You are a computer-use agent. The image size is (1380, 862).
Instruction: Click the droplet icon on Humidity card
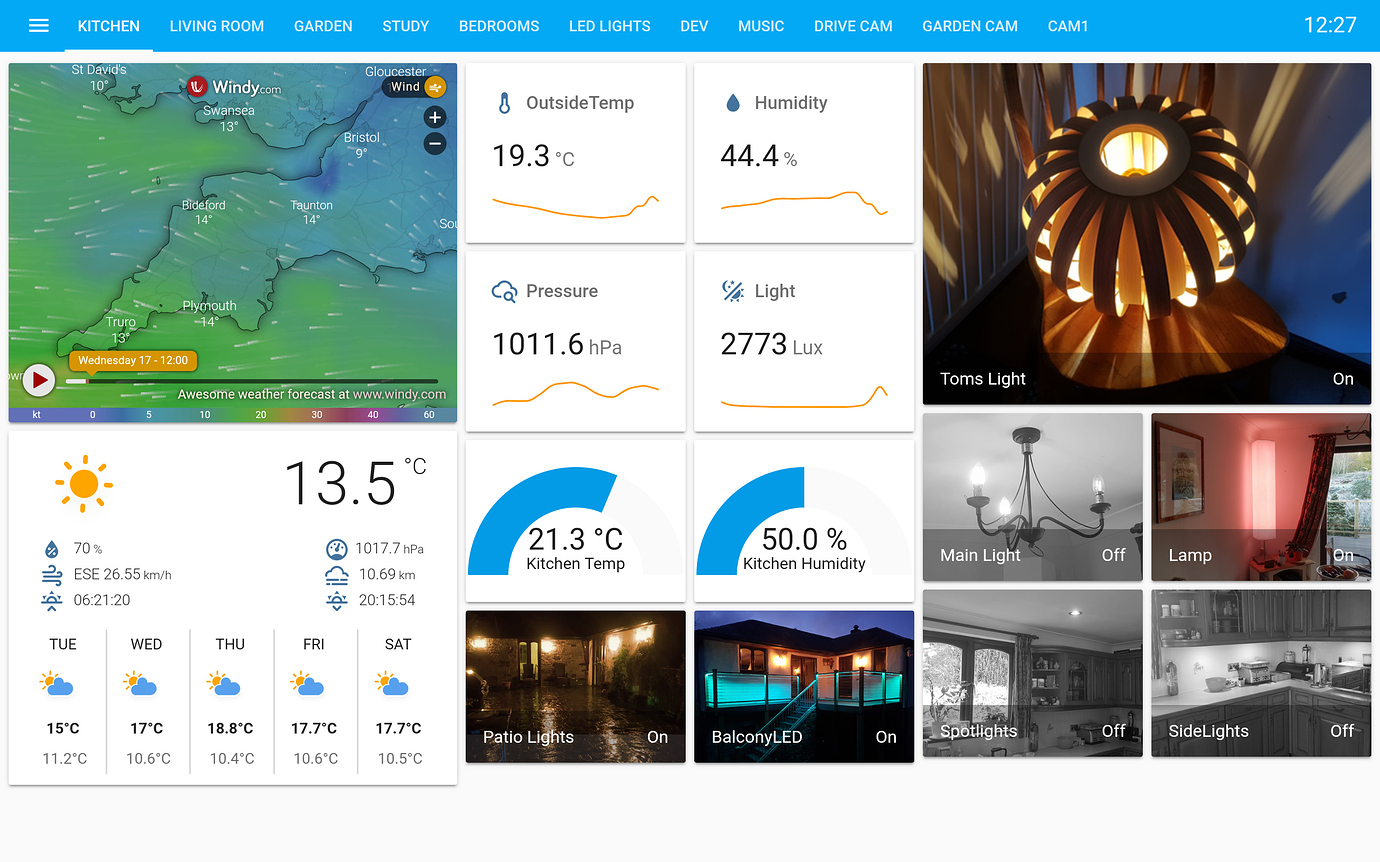click(x=733, y=102)
